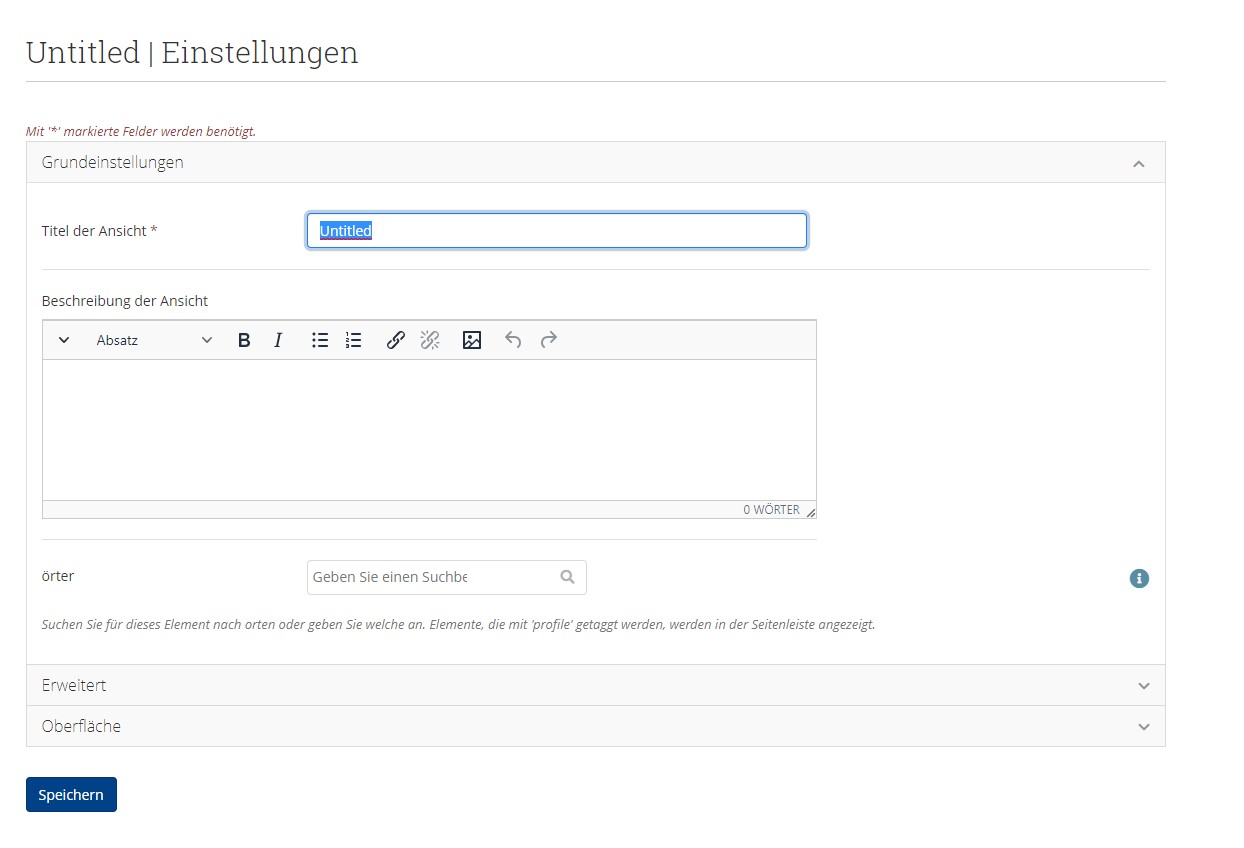Expand the Oberfläche section
This screenshot has width=1244, height=848.
[x=596, y=726]
